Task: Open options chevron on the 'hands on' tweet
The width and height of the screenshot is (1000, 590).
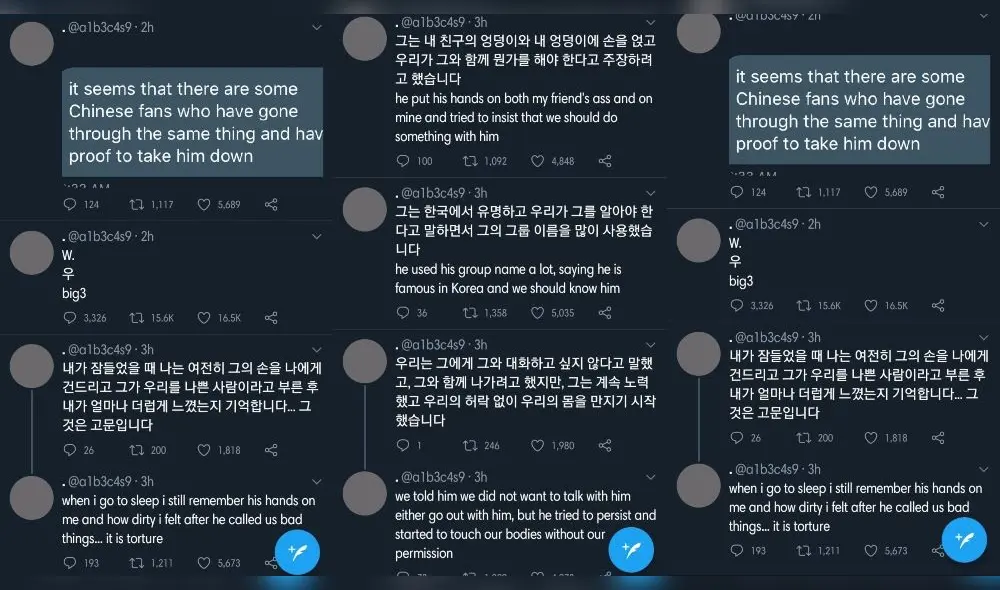Action: click(x=650, y=22)
